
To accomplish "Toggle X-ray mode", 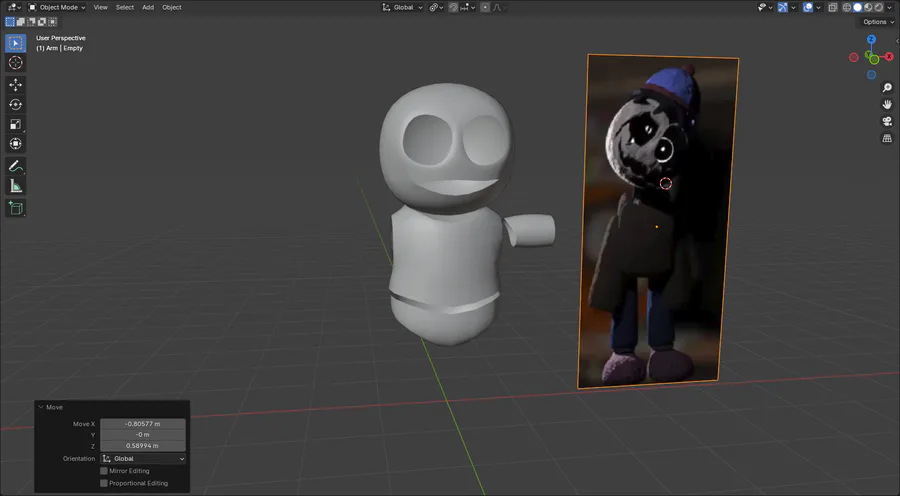I will tap(833, 7).
